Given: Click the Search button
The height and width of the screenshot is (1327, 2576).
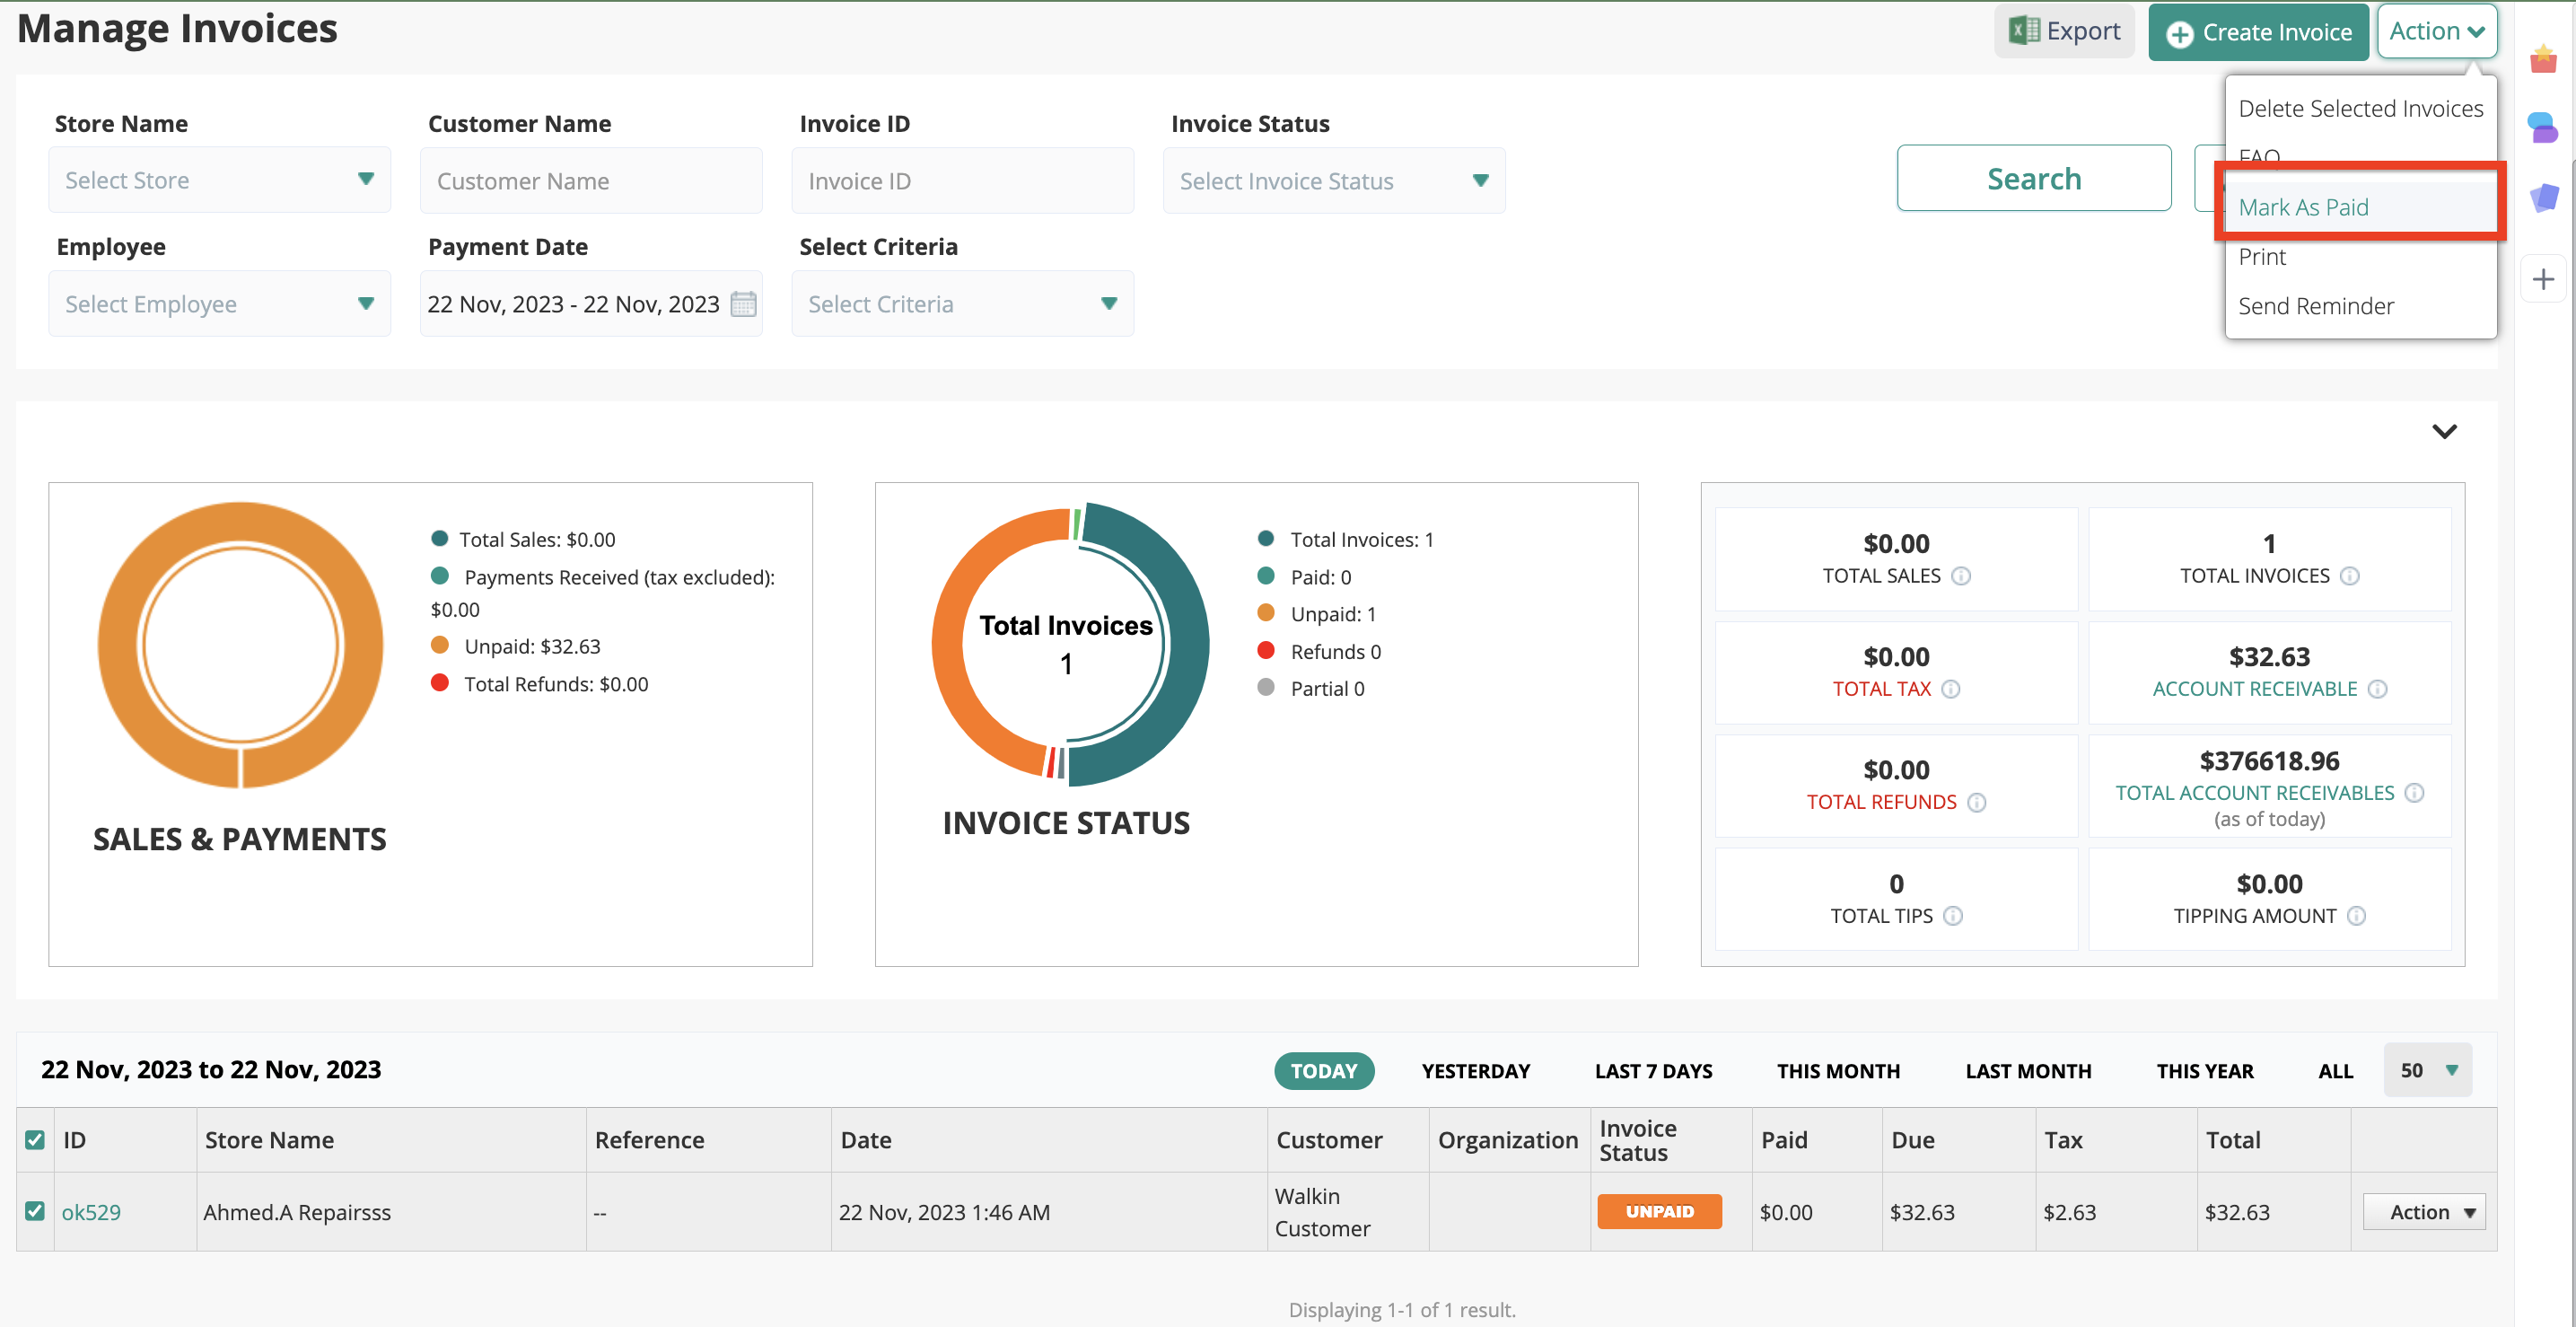Looking at the screenshot, I should (2033, 178).
